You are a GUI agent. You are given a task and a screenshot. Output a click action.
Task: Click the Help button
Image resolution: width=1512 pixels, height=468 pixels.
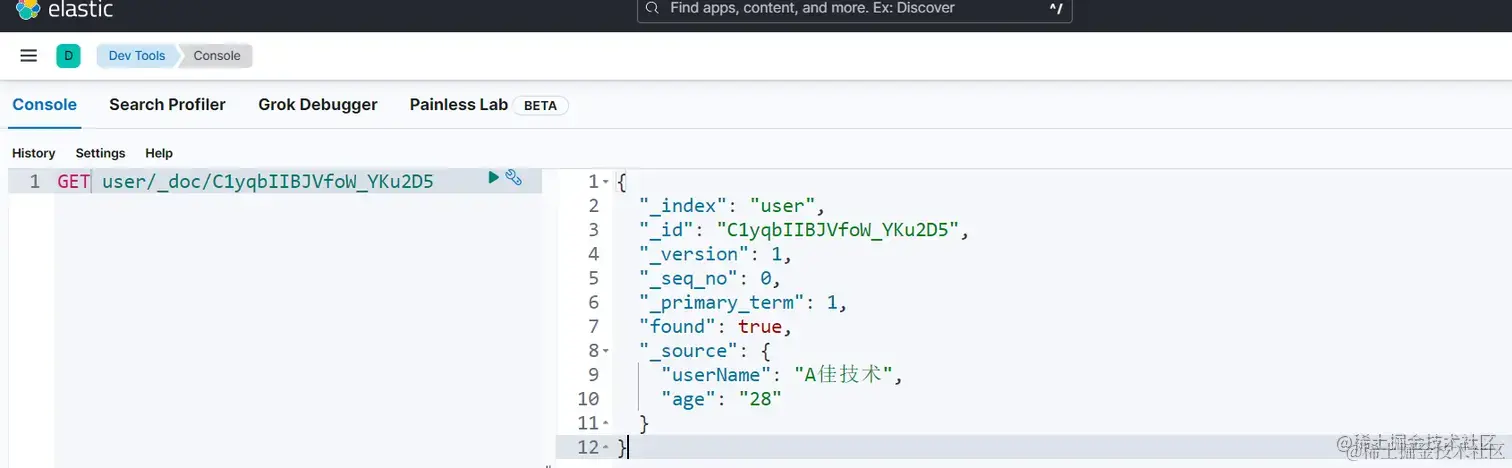click(159, 153)
